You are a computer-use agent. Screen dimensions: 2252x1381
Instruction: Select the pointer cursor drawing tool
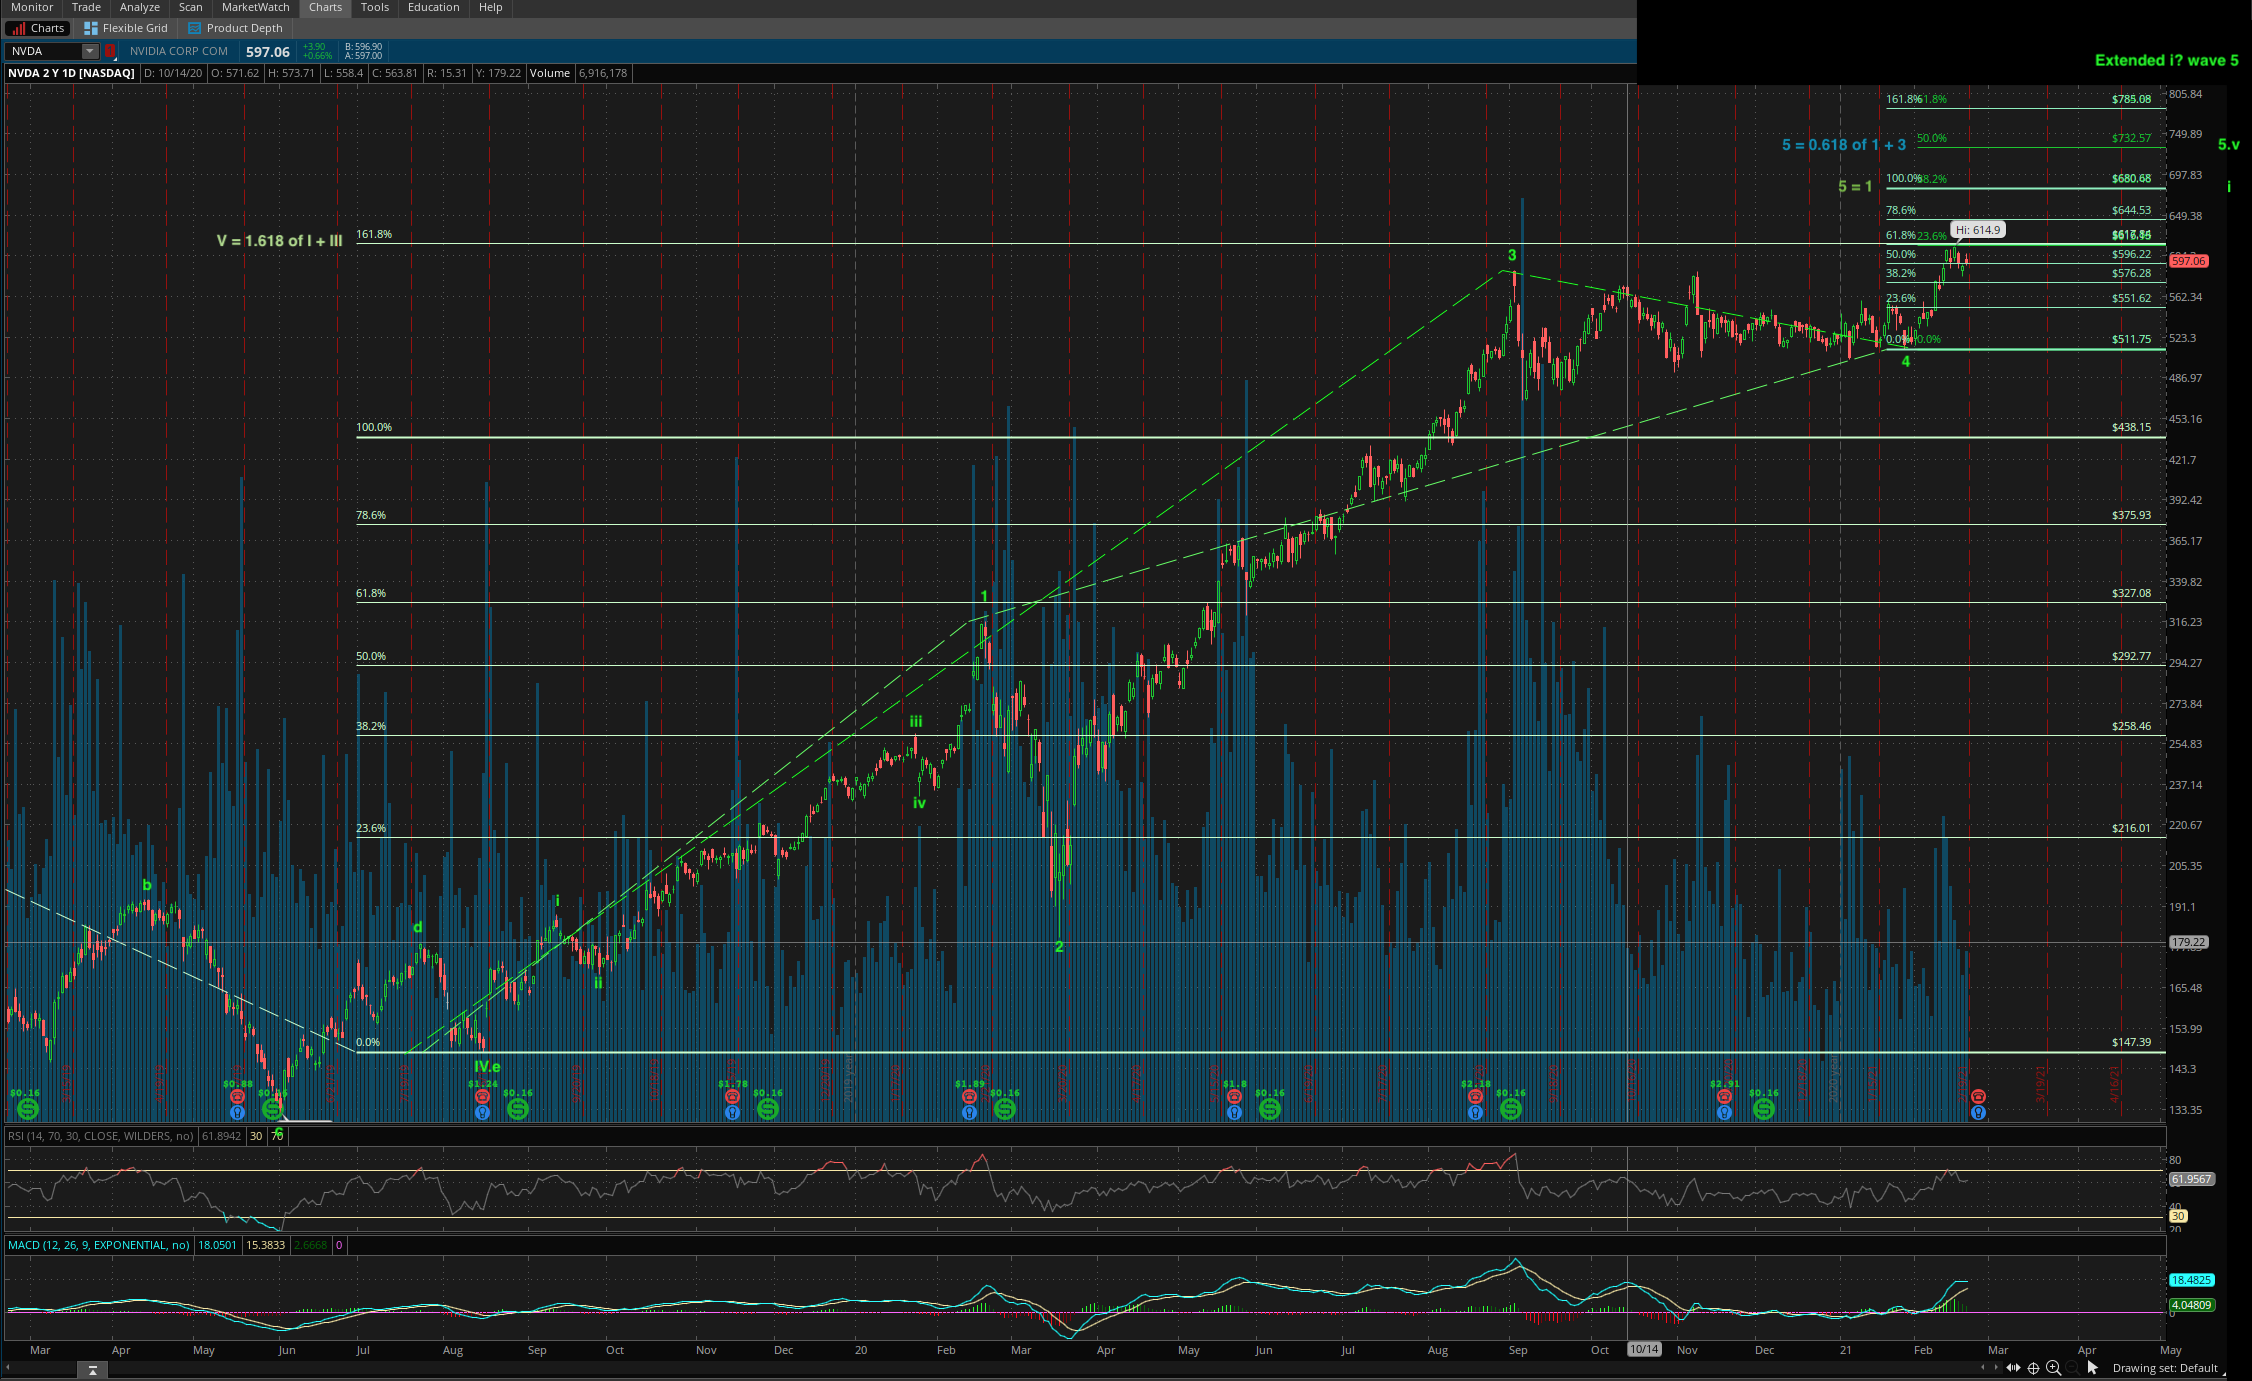pos(2093,1367)
